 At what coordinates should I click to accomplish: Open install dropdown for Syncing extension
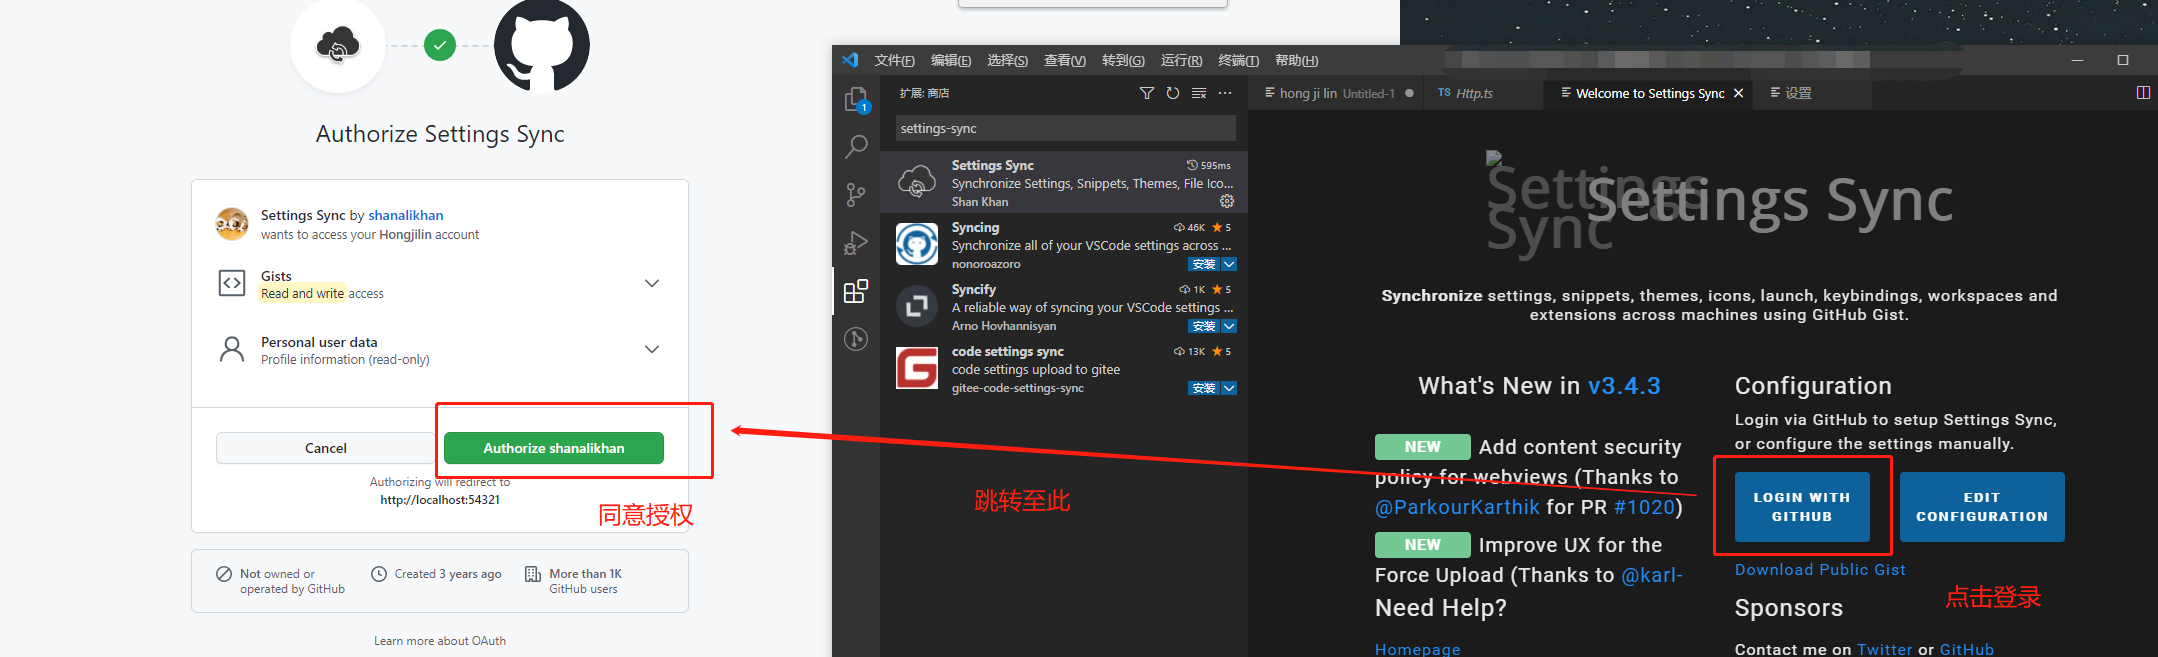click(1229, 264)
